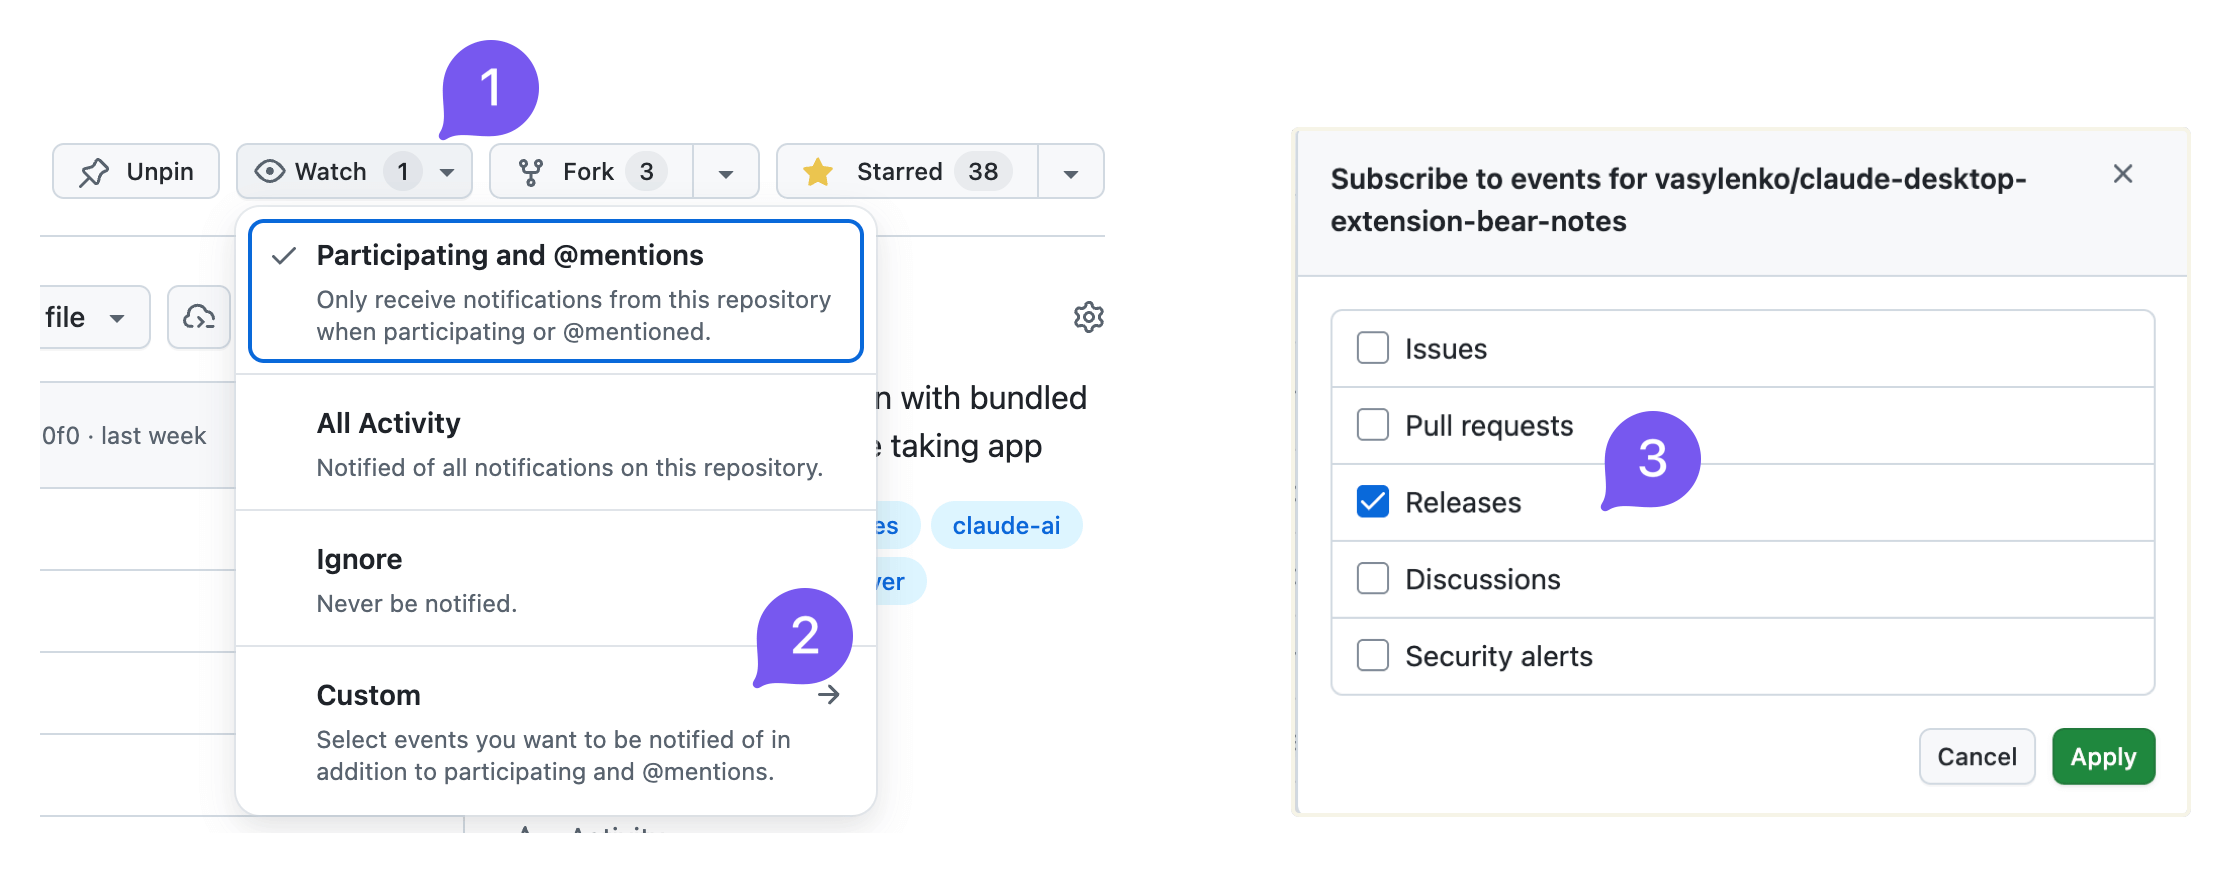Click the Unpin pin icon

94,172
